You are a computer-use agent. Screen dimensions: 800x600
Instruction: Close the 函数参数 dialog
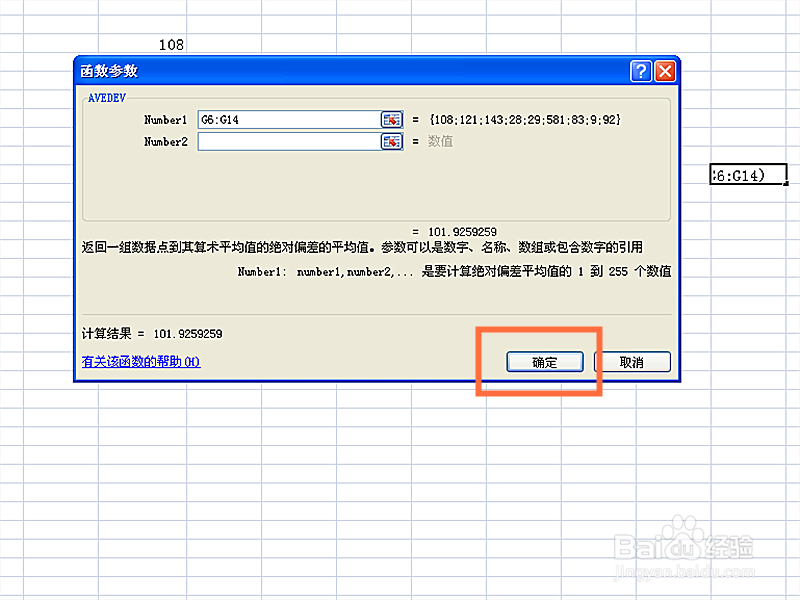[665, 71]
